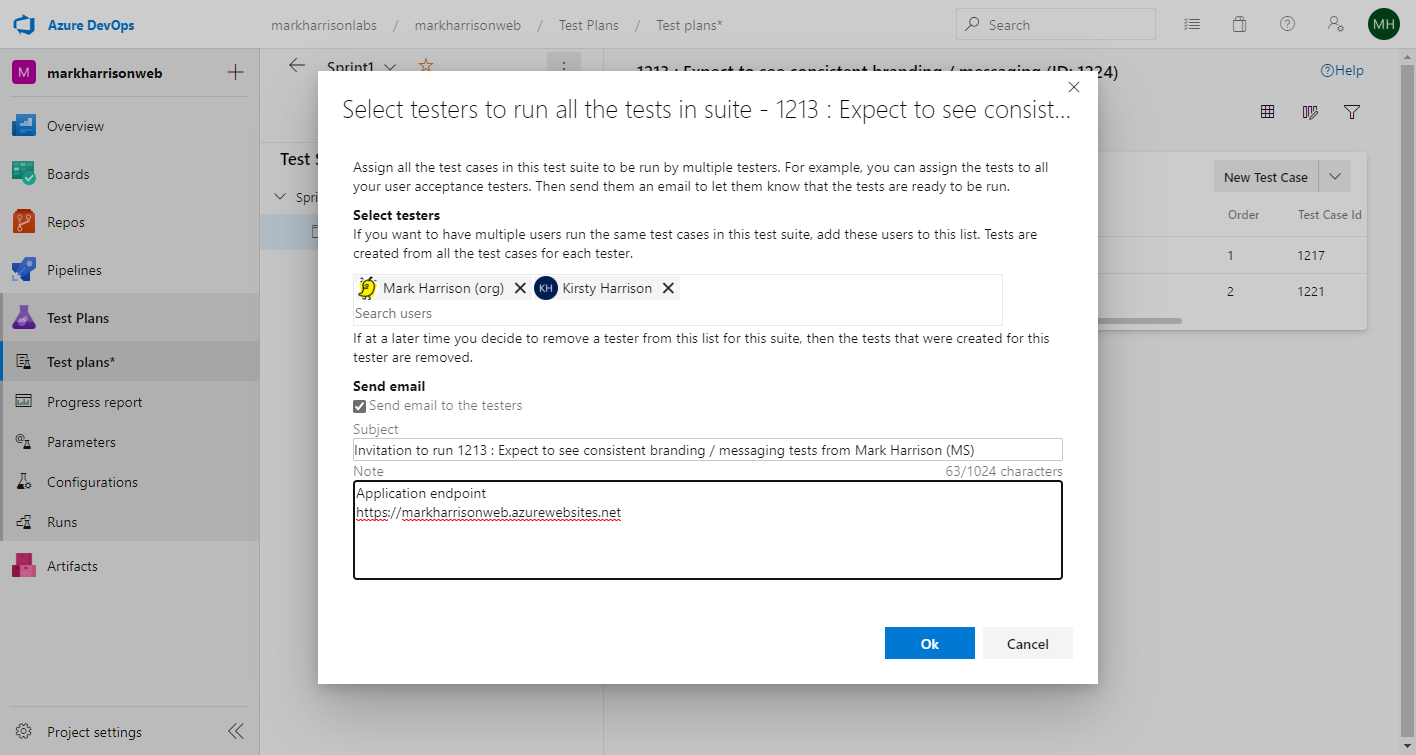
Task: Remove Kirsty Harrison from testers list
Action: [669, 288]
